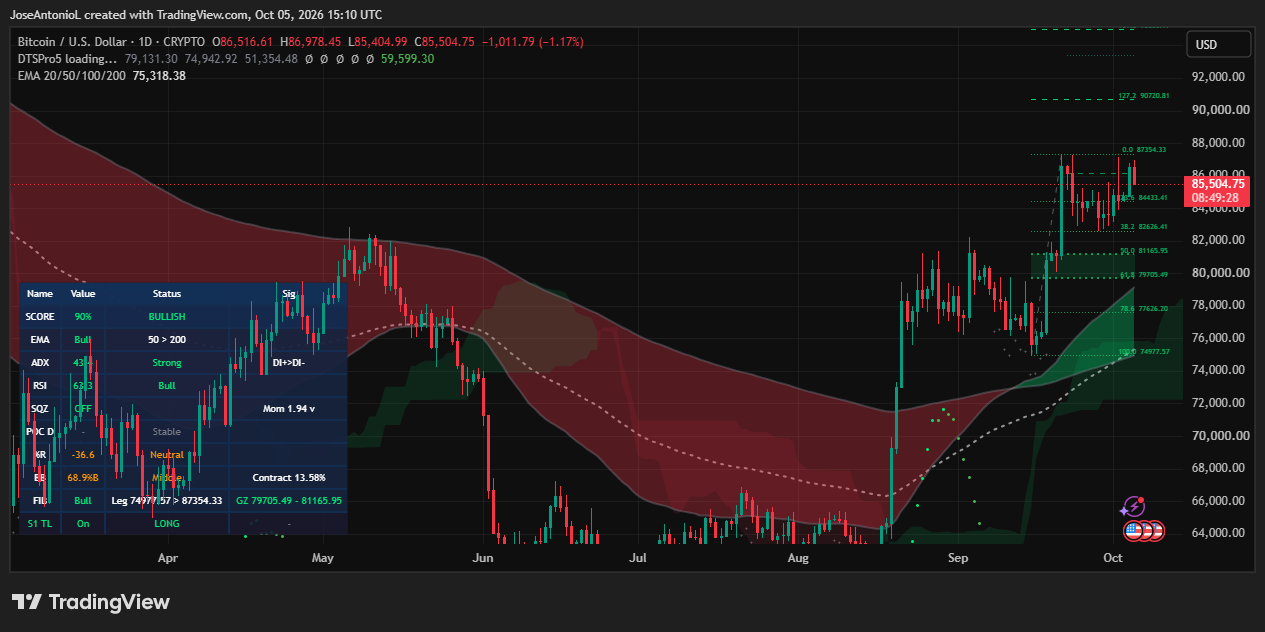The width and height of the screenshot is (1265, 632).
Task: Click the Jul date on time axis
Action: [x=638, y=557]
